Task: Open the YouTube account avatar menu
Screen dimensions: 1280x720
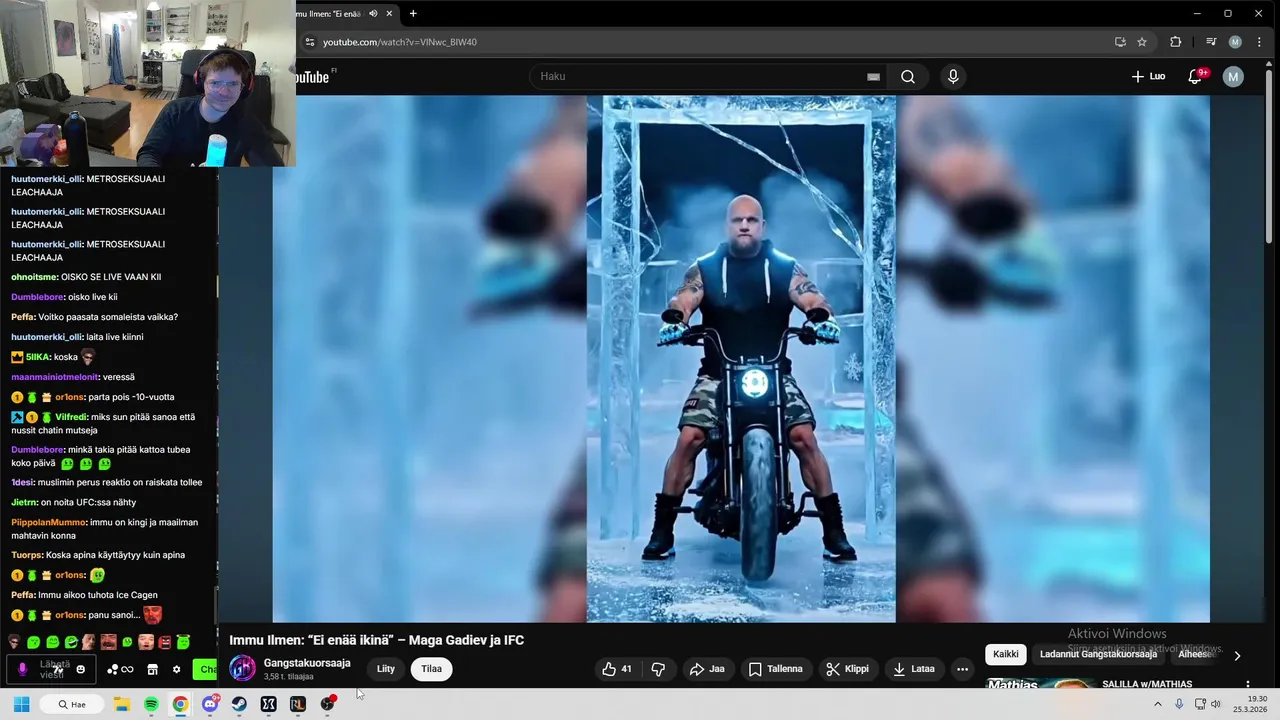Action: 1233,76
